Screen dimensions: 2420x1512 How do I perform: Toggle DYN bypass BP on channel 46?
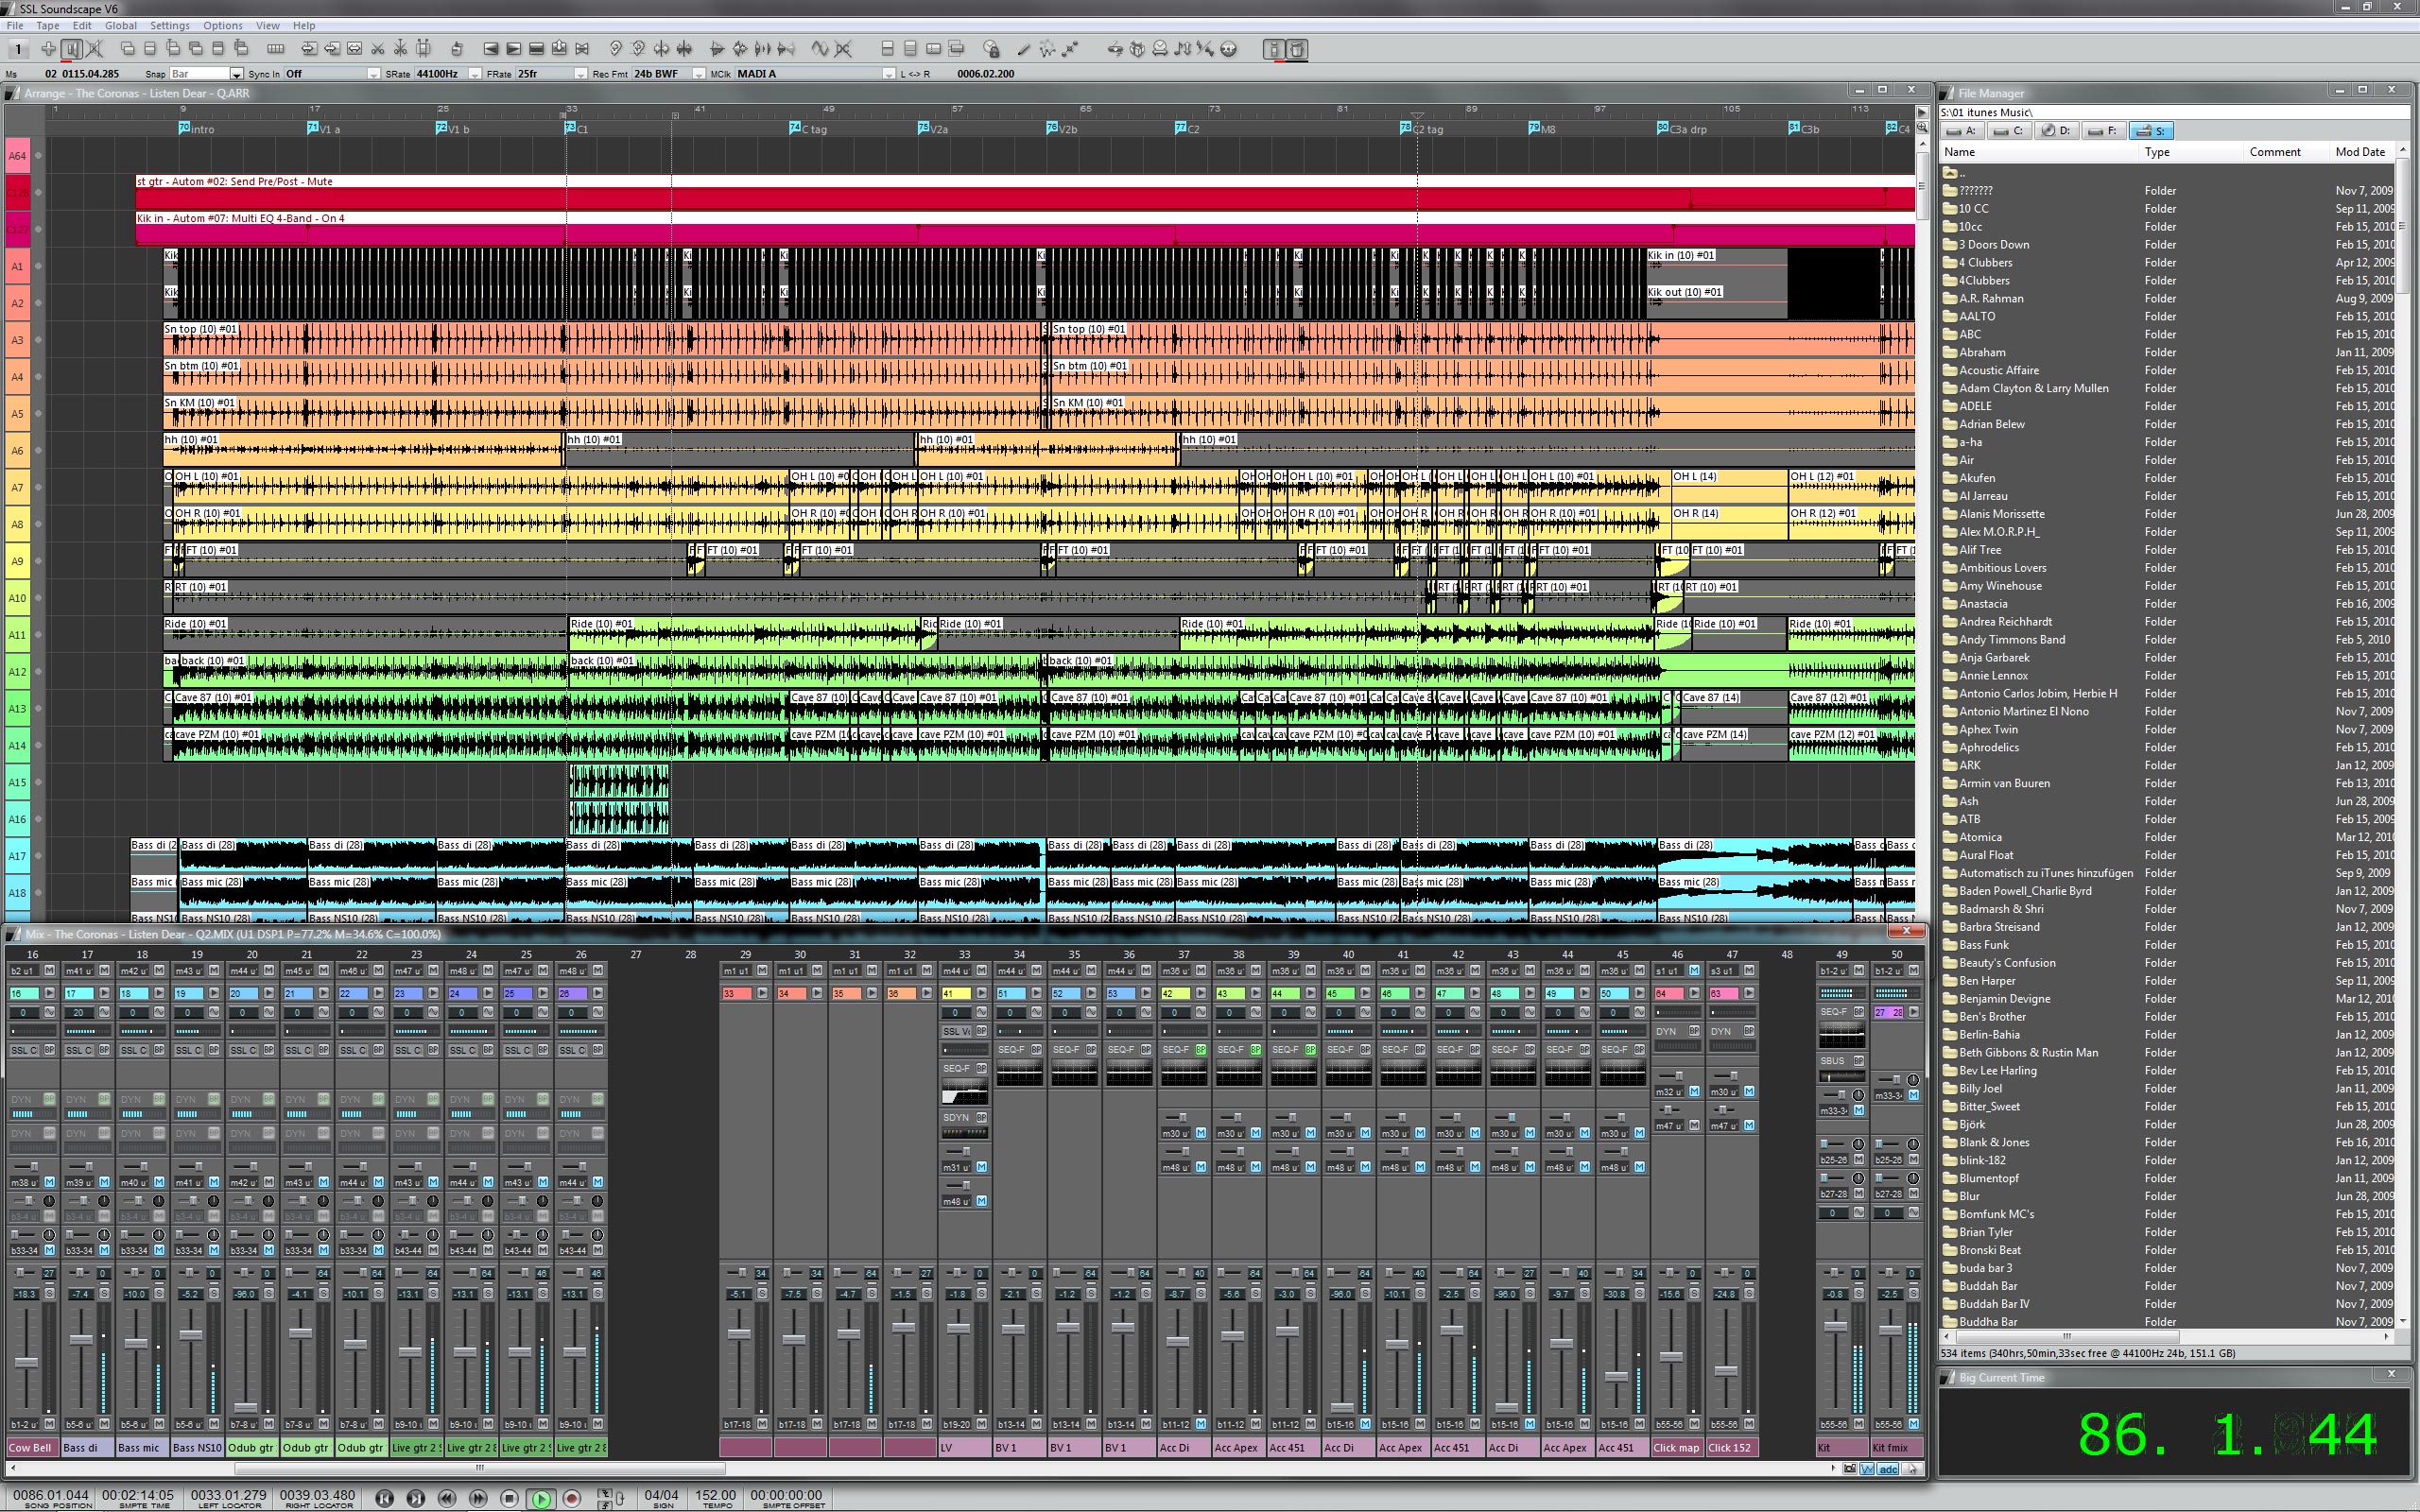1695,1031
